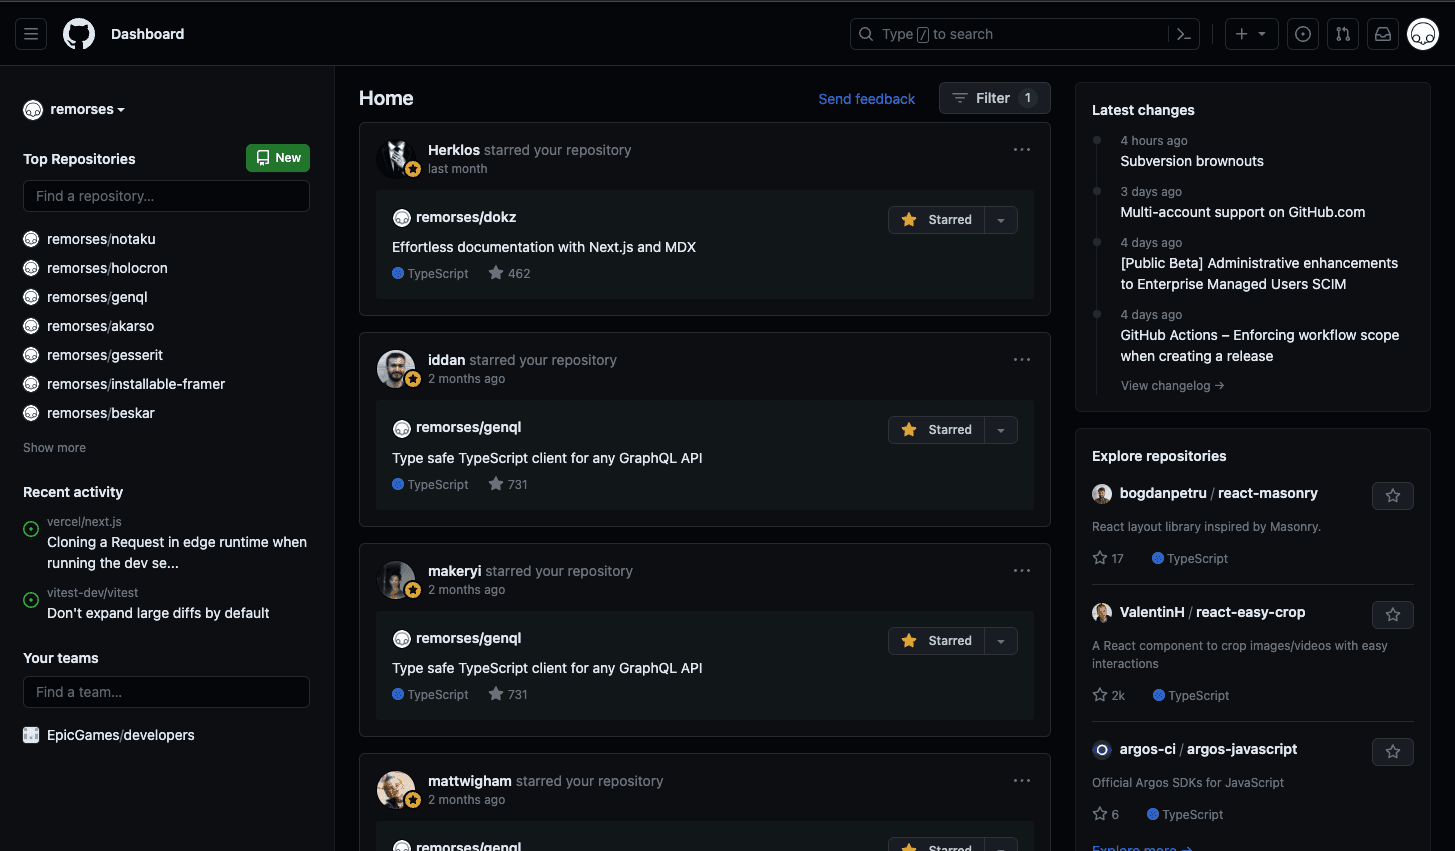Screen dimensions: 1455x851
Task: Star the react-masonry repository
Action: [1393, 496]
